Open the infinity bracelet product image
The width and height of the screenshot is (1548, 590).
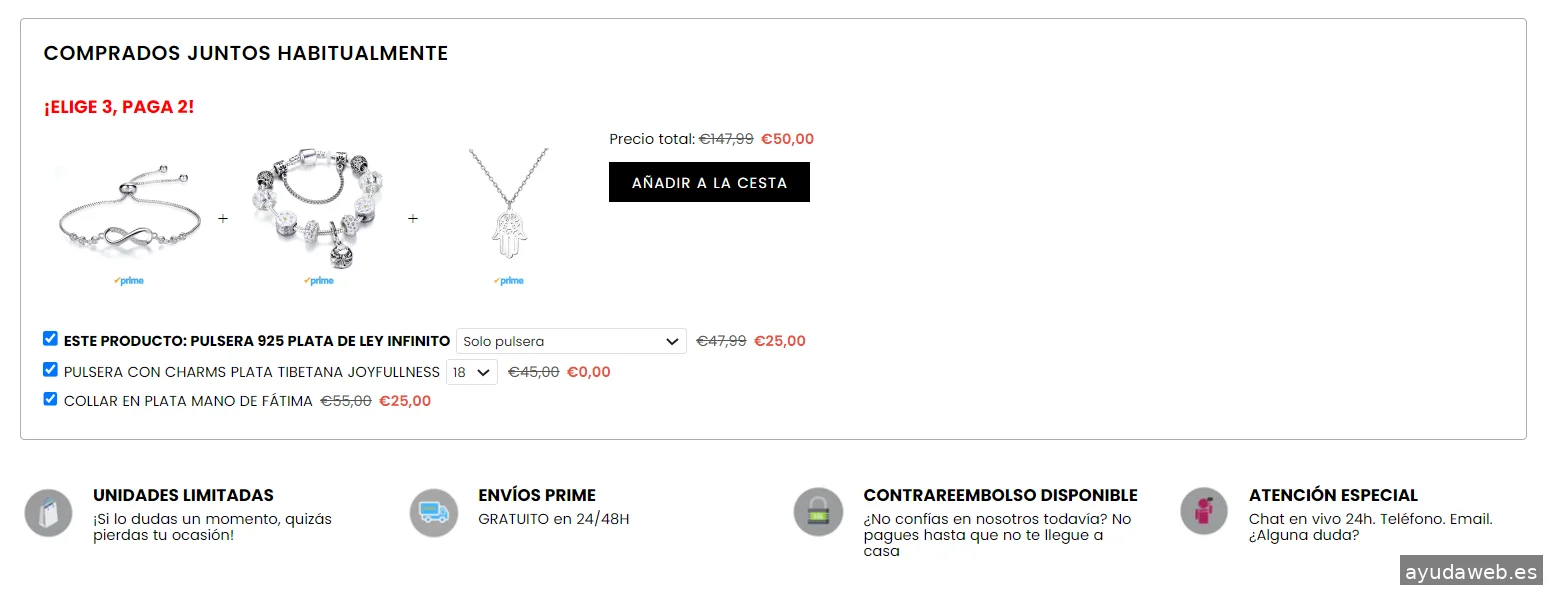click(129, 210)
